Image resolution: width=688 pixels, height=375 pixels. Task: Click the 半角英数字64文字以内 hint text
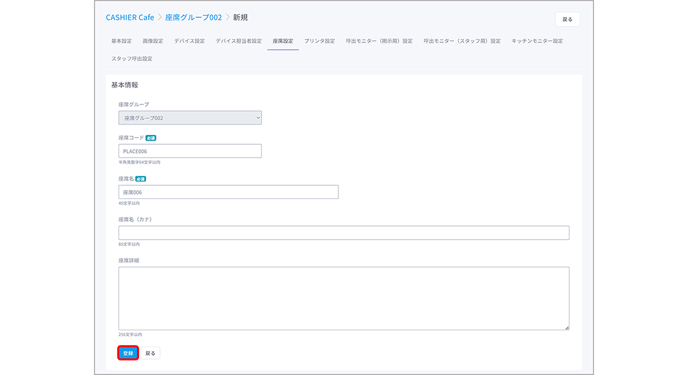(x=140, y=162)
